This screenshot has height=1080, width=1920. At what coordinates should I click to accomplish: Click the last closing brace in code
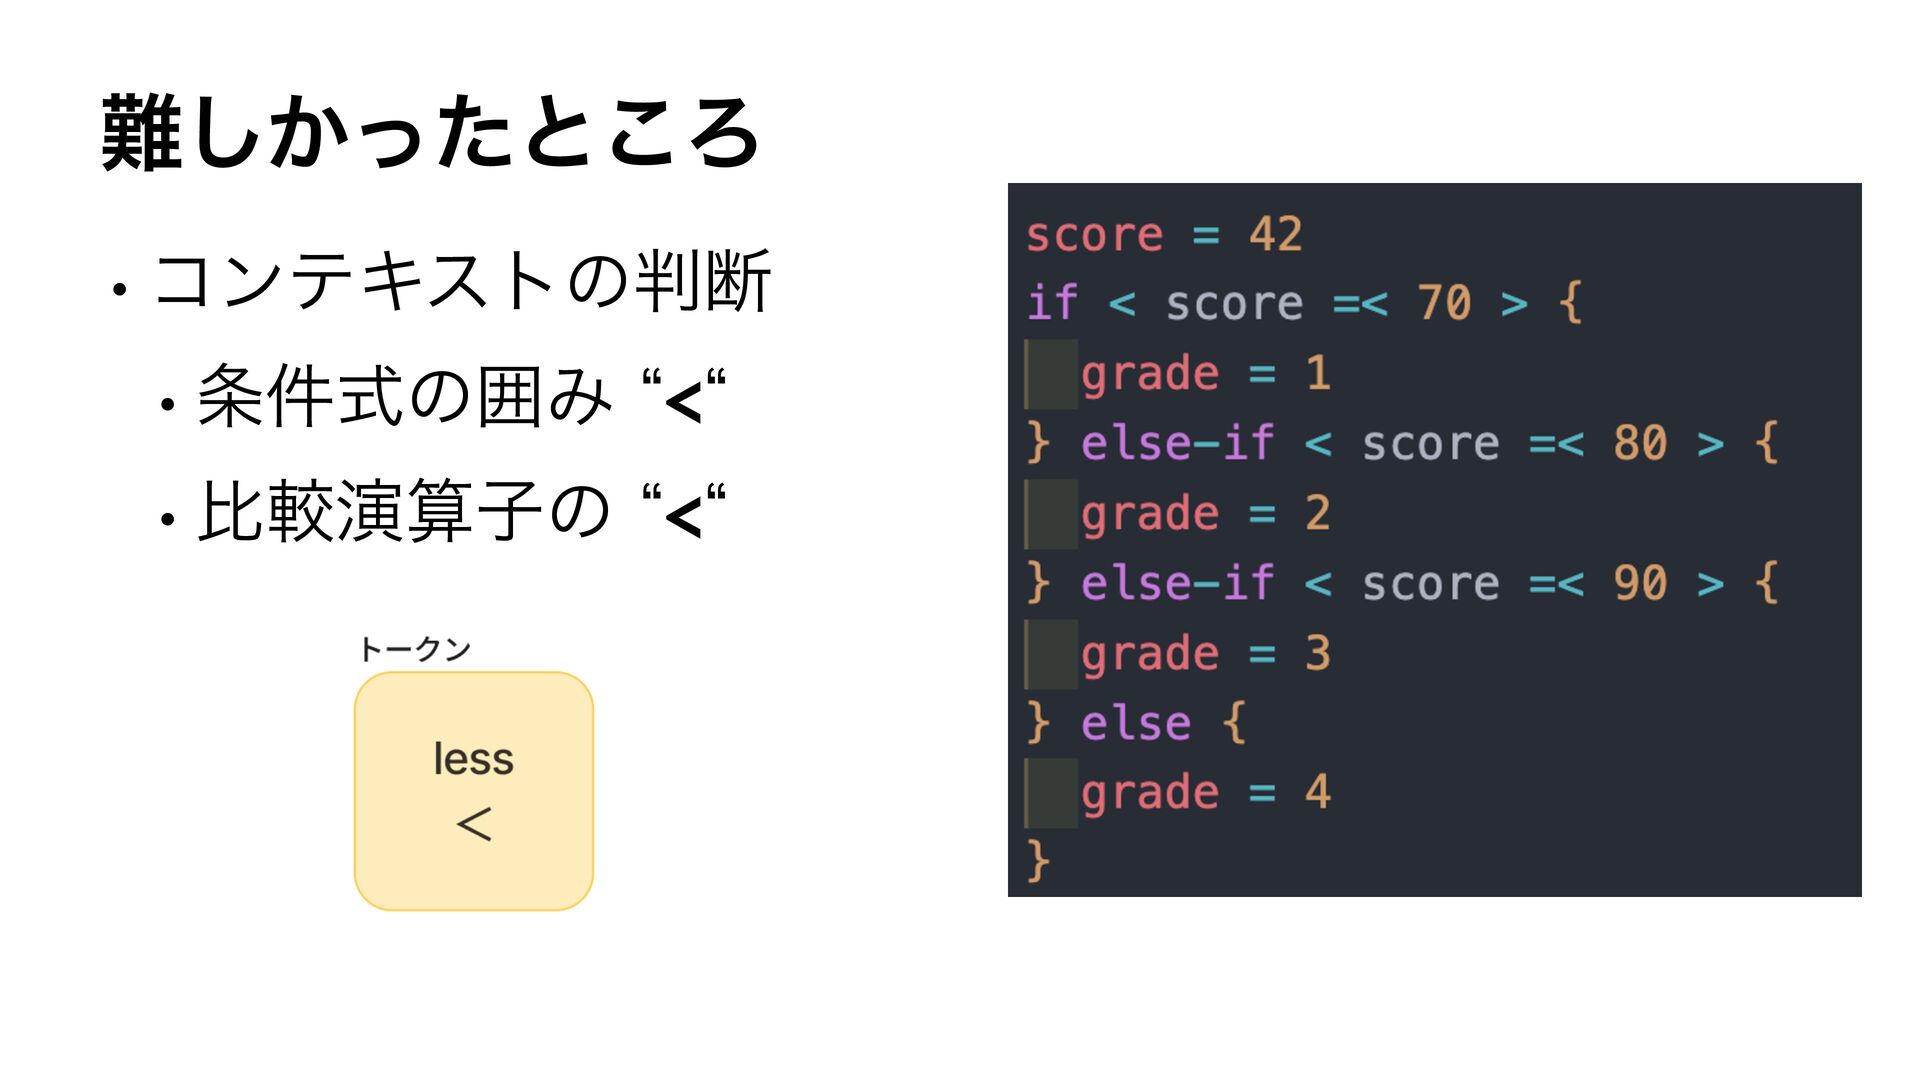tap(1038, 861)
